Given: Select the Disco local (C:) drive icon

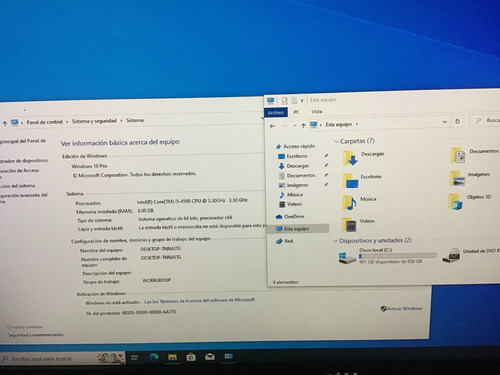Looking at the screenshot, I should click(x=347, y=258).
